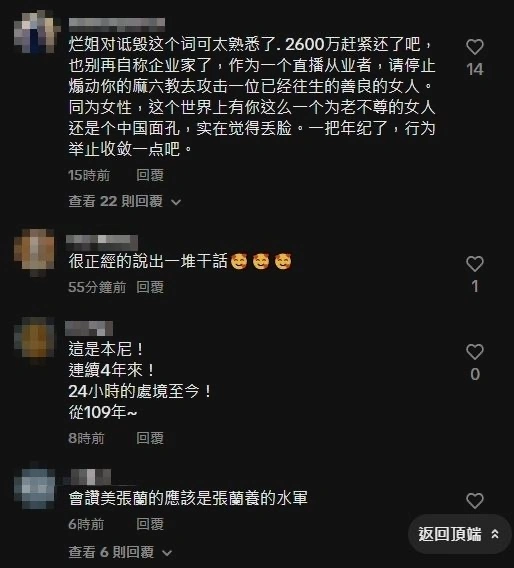Like the comment about 張蘭 water army

coord(475,501)
